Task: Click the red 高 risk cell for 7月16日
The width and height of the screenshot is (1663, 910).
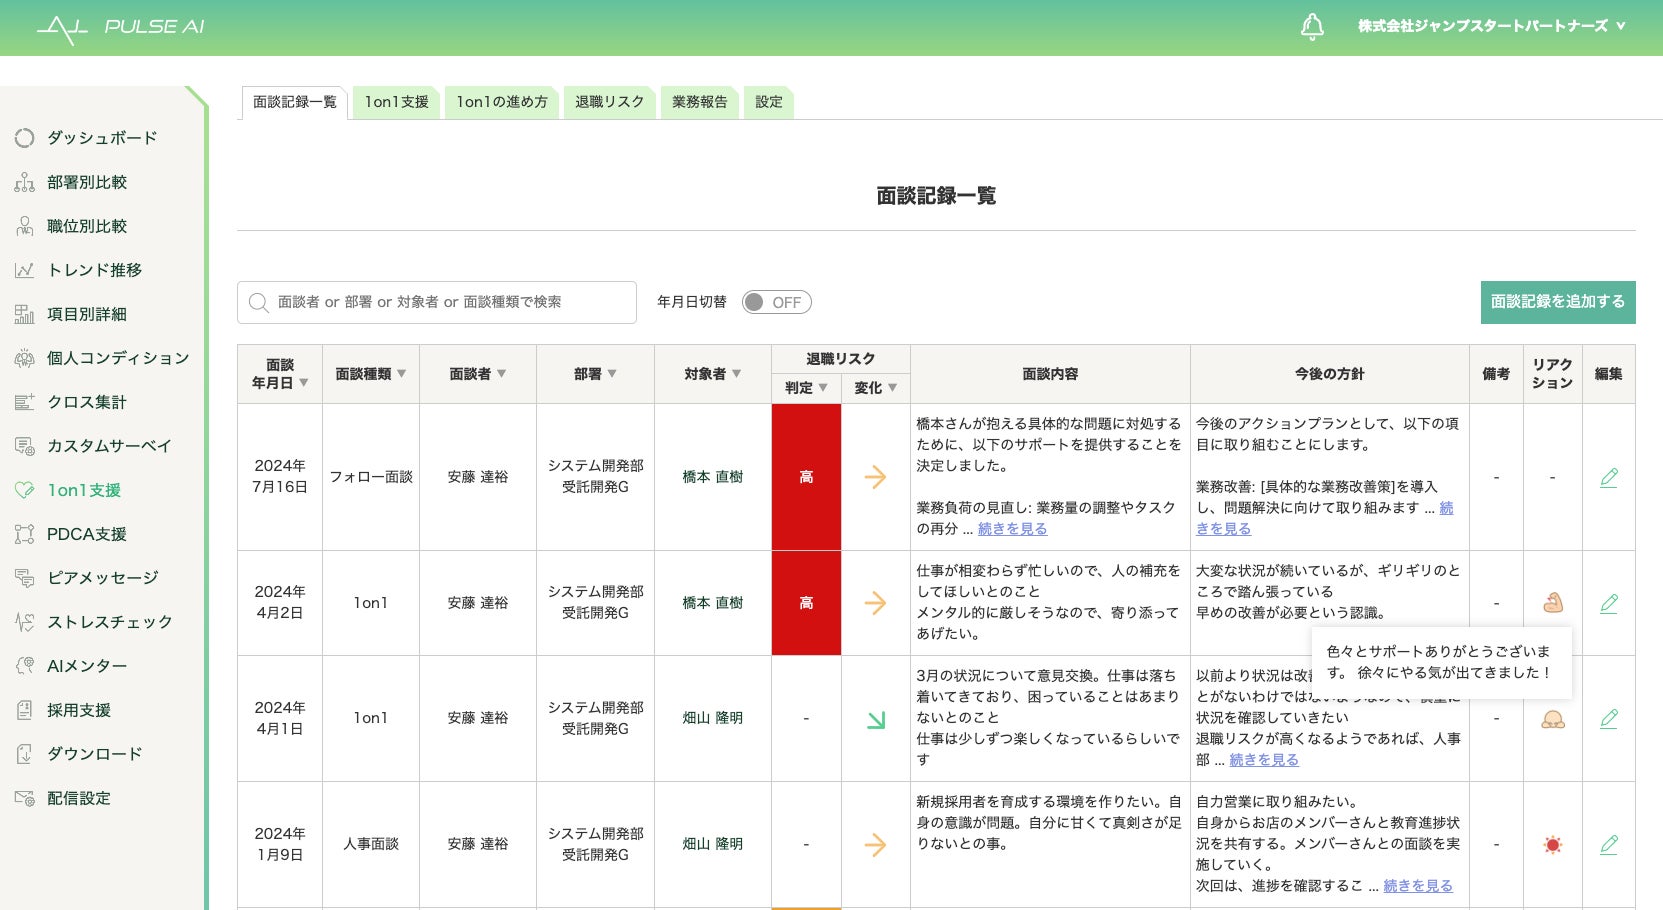Action: pos(806,477)
